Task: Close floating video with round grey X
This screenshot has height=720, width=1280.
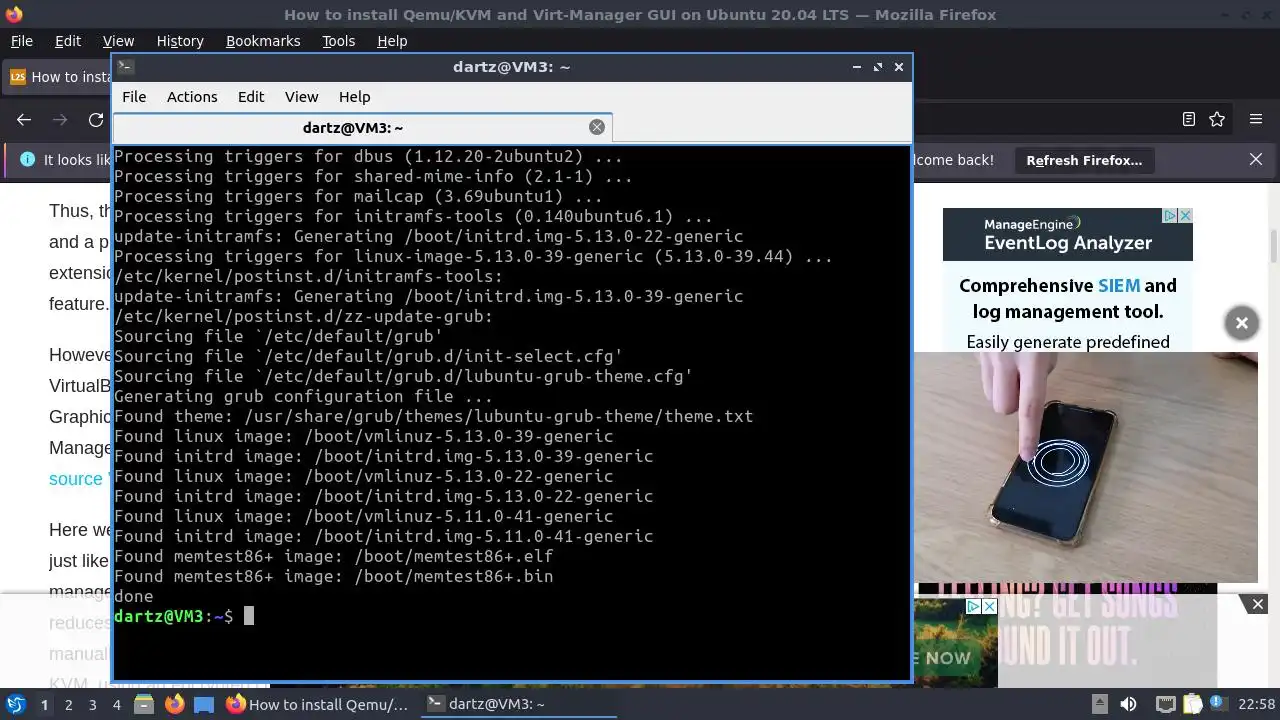Action: click(1241, 323)
